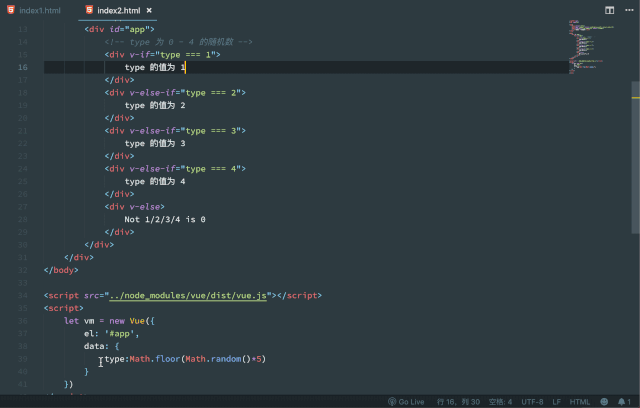
Task: Split the editor with the layout icon
Action: coord(609,10)
